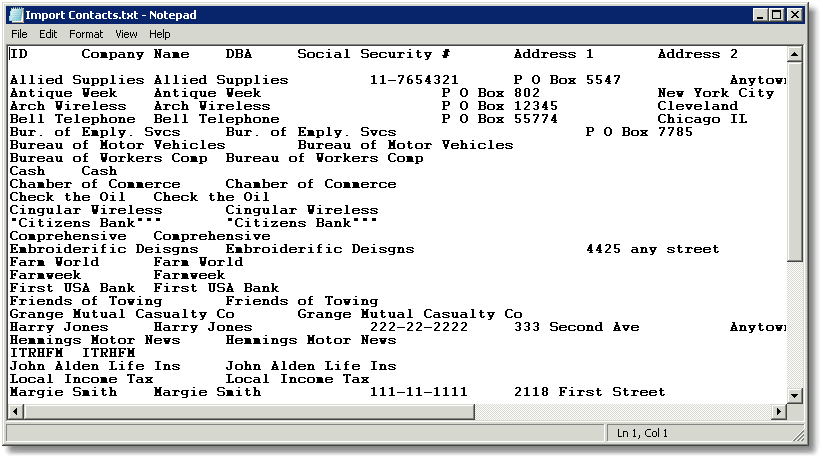The height and width of the screenshot is (460, 823).
Task: Click the Notepad icon in title bar
Action: point(16,15)
